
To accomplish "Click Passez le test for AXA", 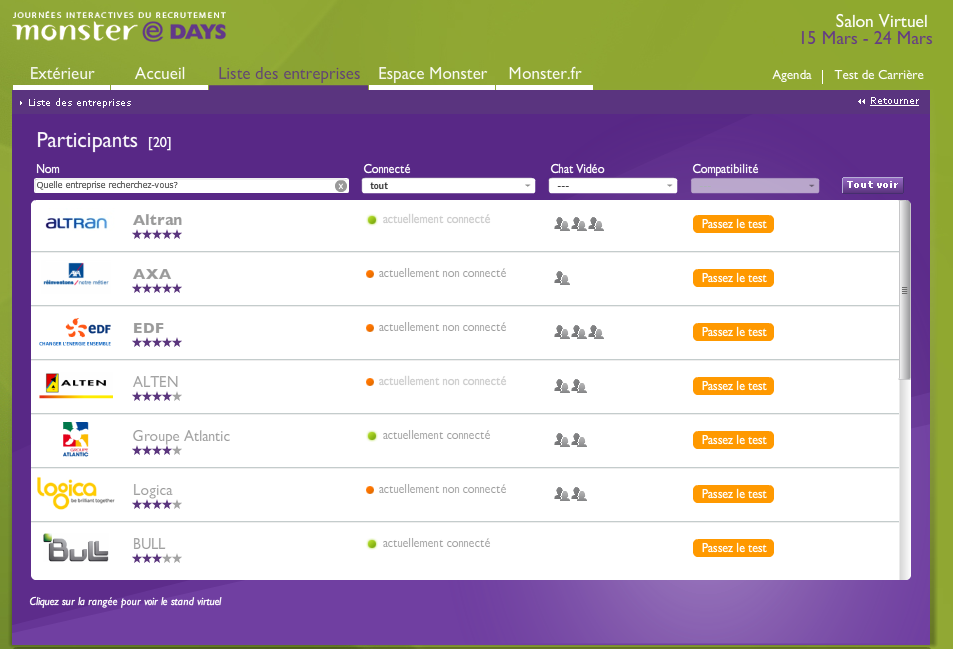I will click(734, 278).
